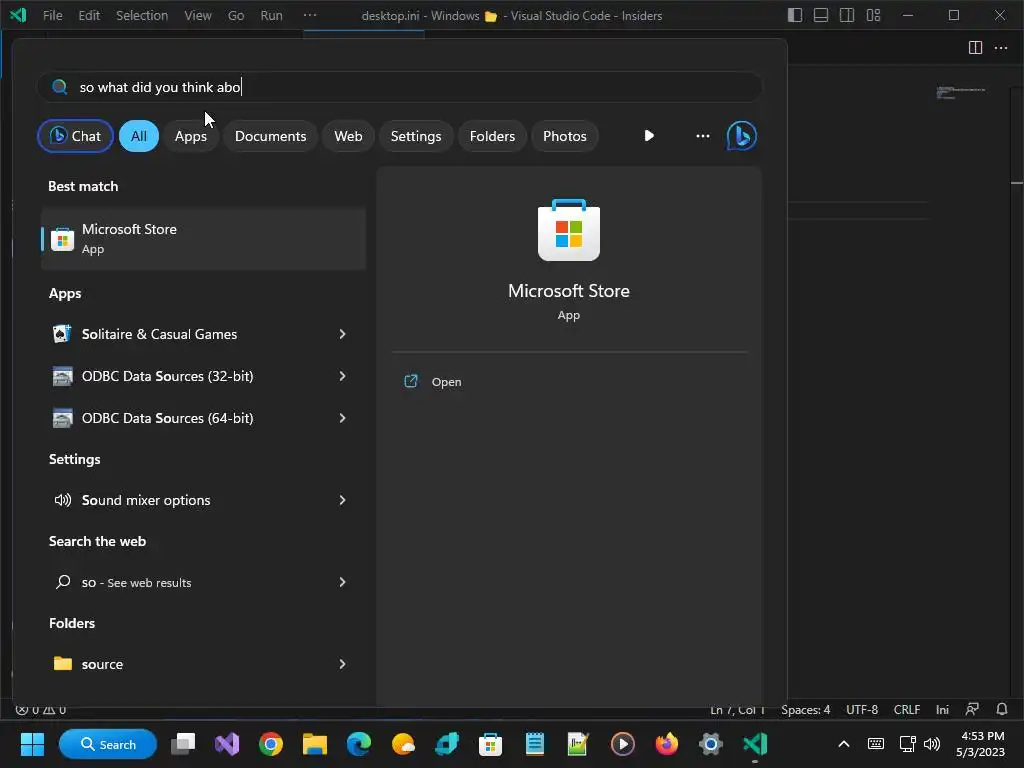
Task: Split the VS Code editor right
Action: [975, 48]
